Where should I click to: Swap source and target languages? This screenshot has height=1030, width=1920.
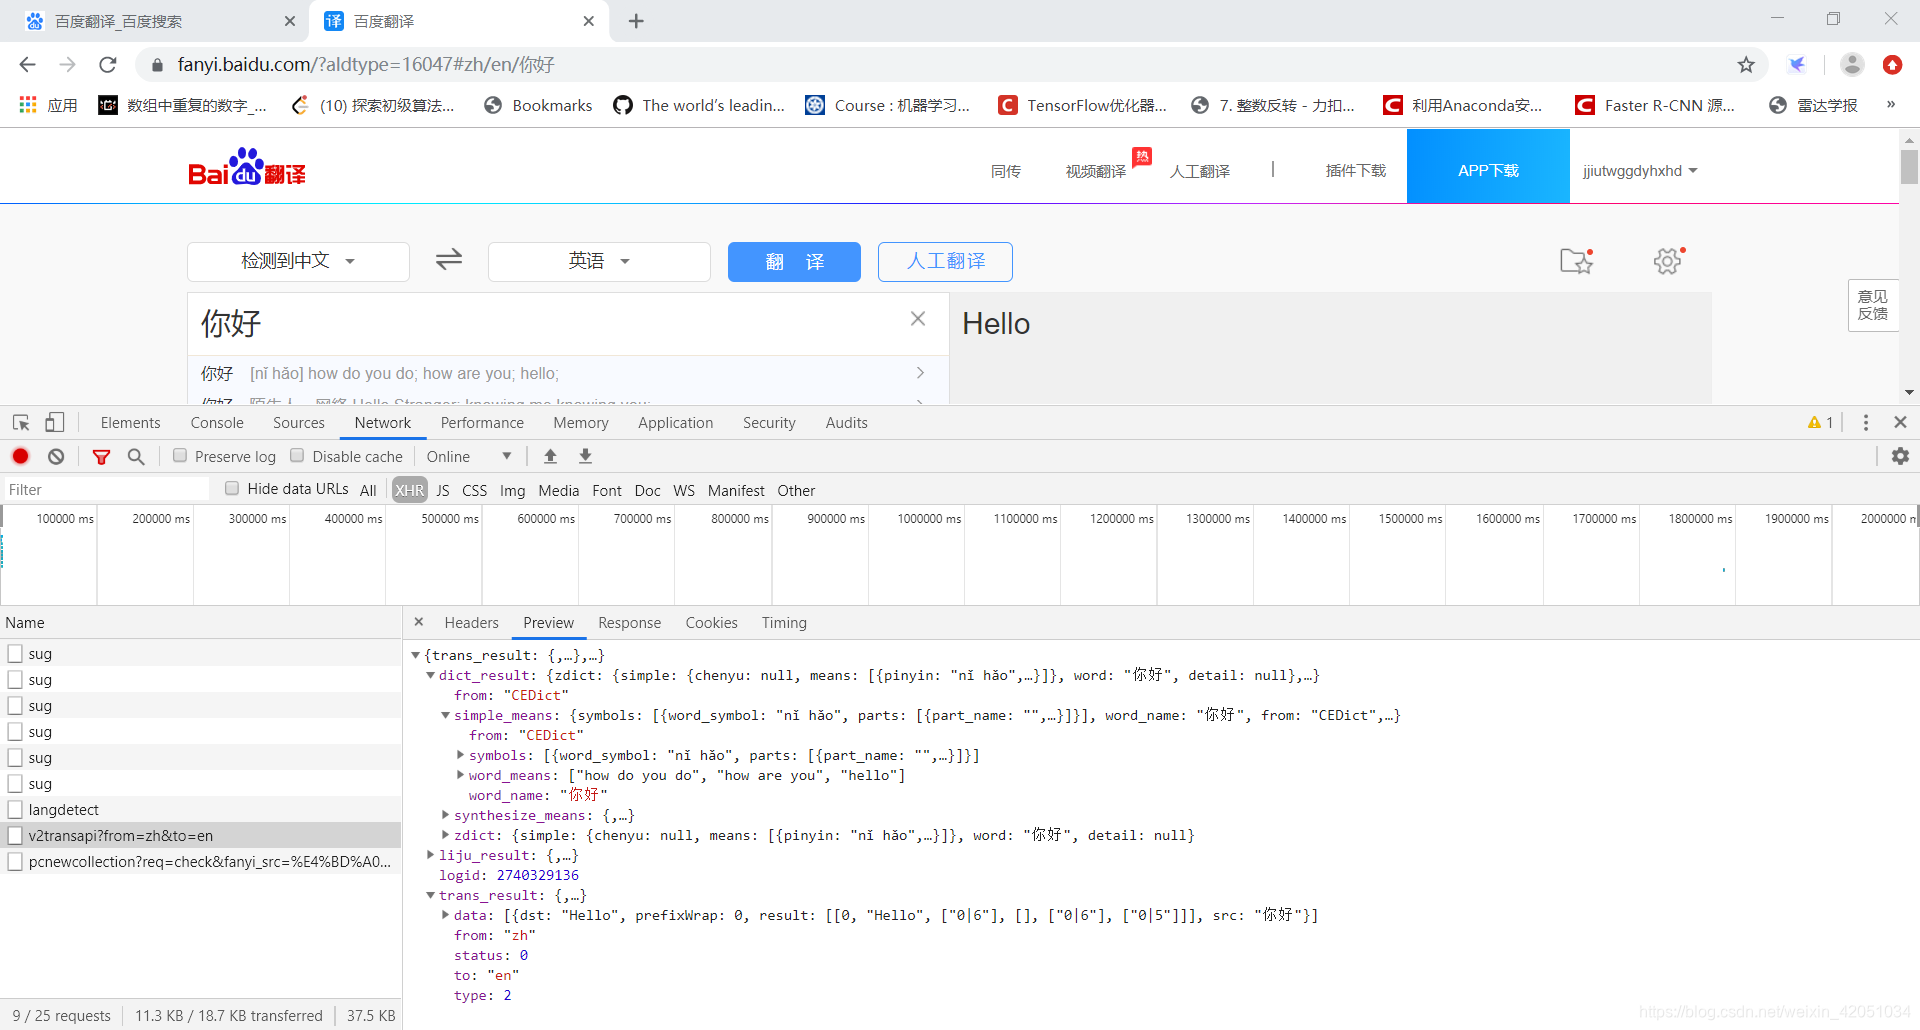point(449,260)
